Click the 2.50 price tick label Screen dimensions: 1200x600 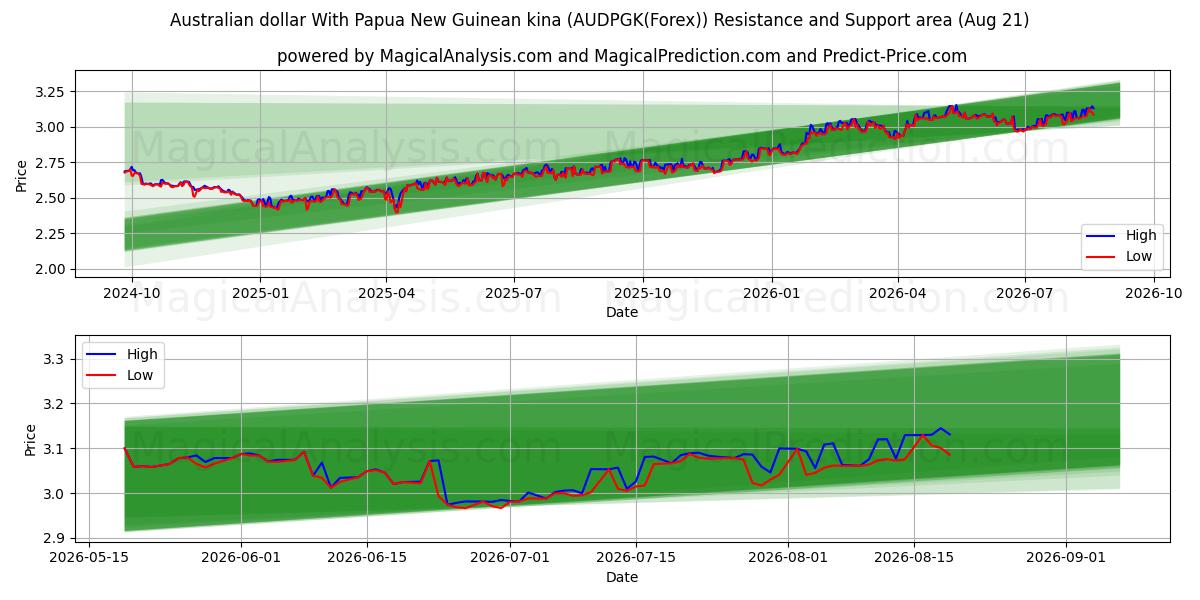[x=50, y=198]
